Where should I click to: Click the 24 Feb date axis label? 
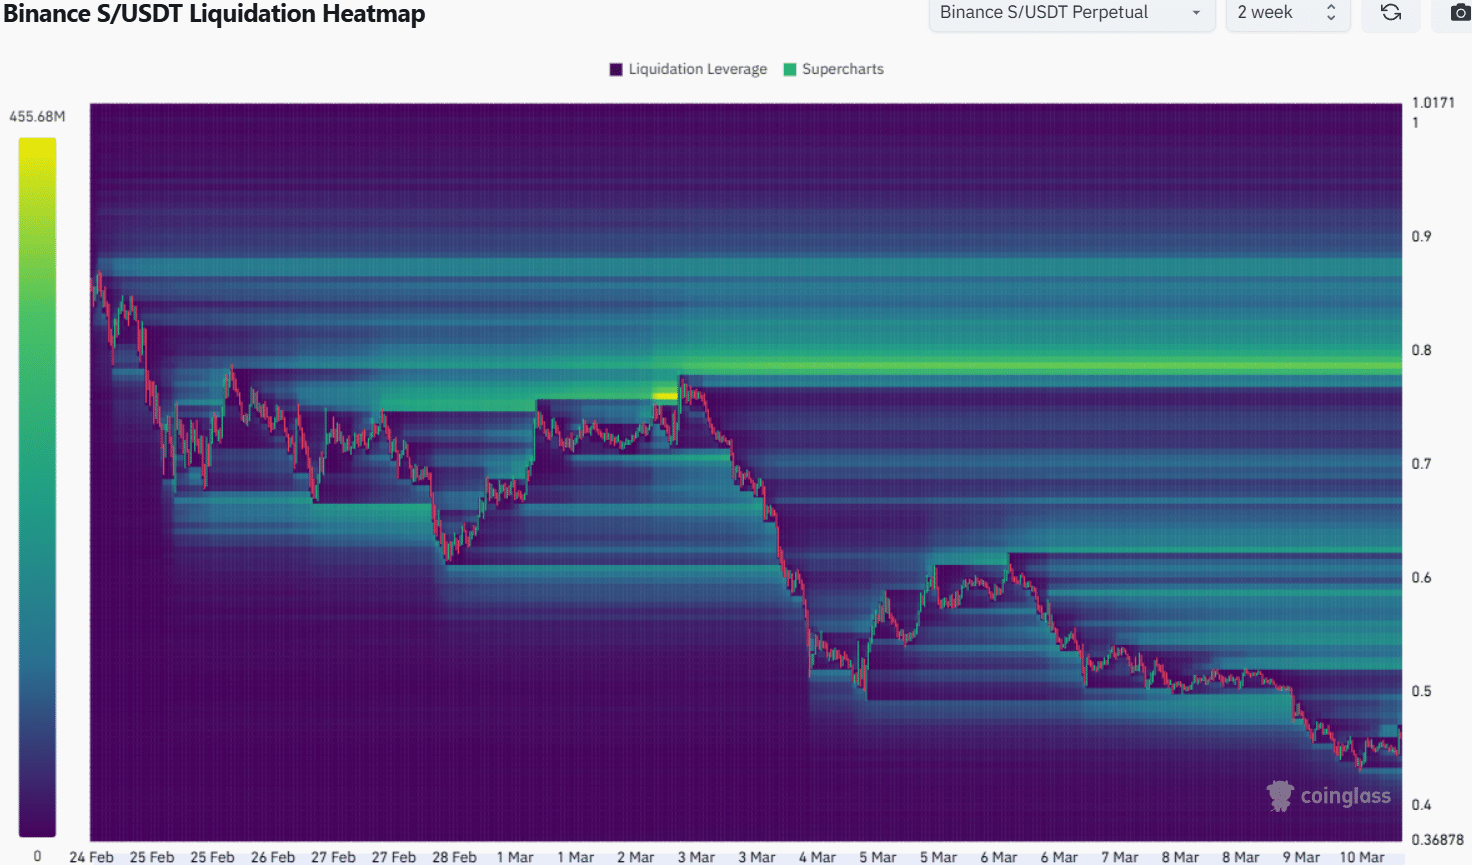pyautogui.click(x=91, y=857)
